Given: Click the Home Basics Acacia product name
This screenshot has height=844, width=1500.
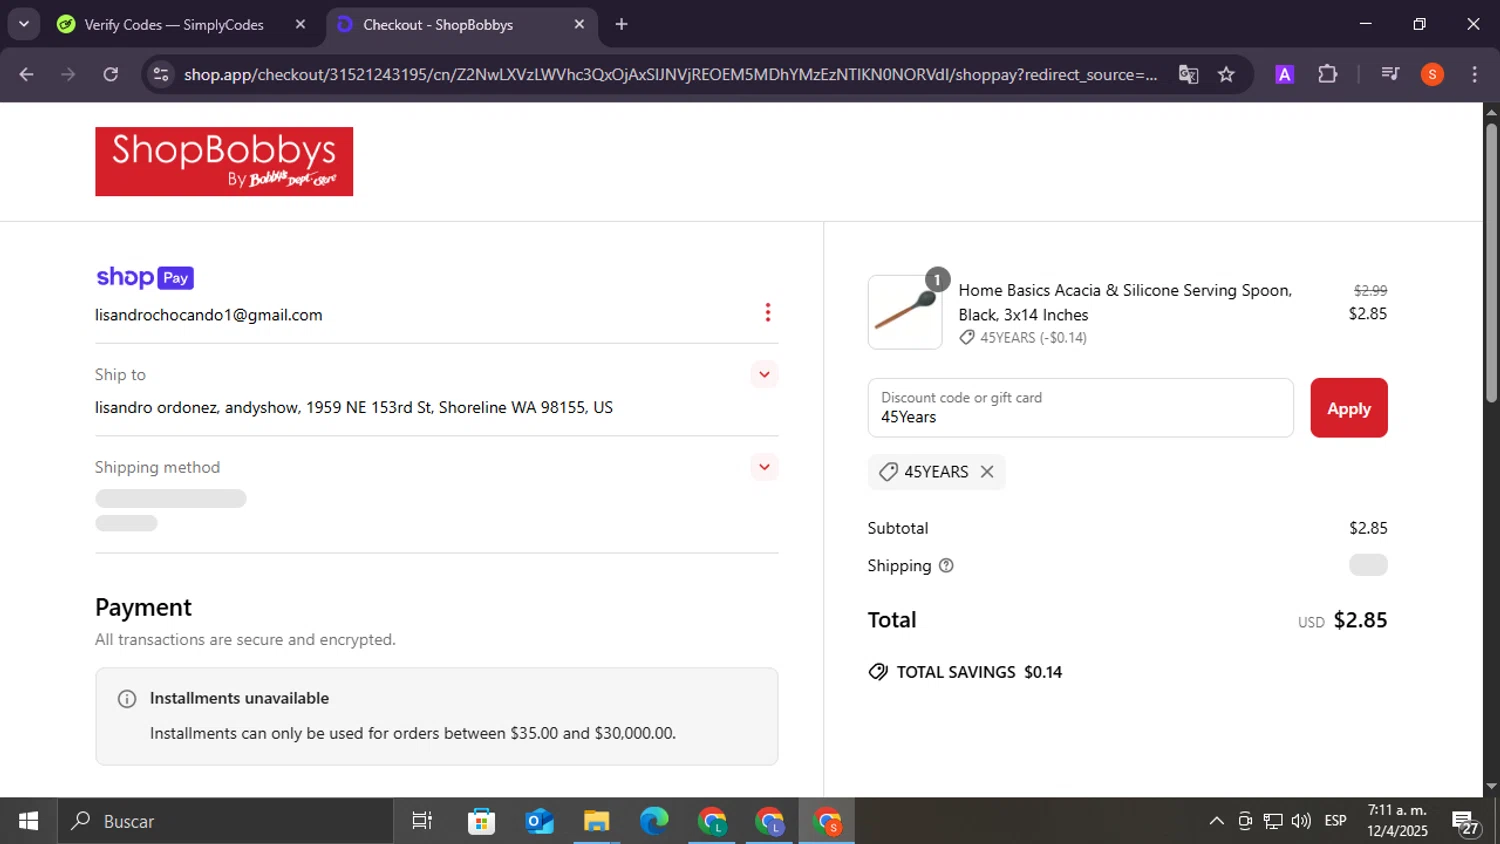Looking at the screenshot, I should (x=1125, y=302).
